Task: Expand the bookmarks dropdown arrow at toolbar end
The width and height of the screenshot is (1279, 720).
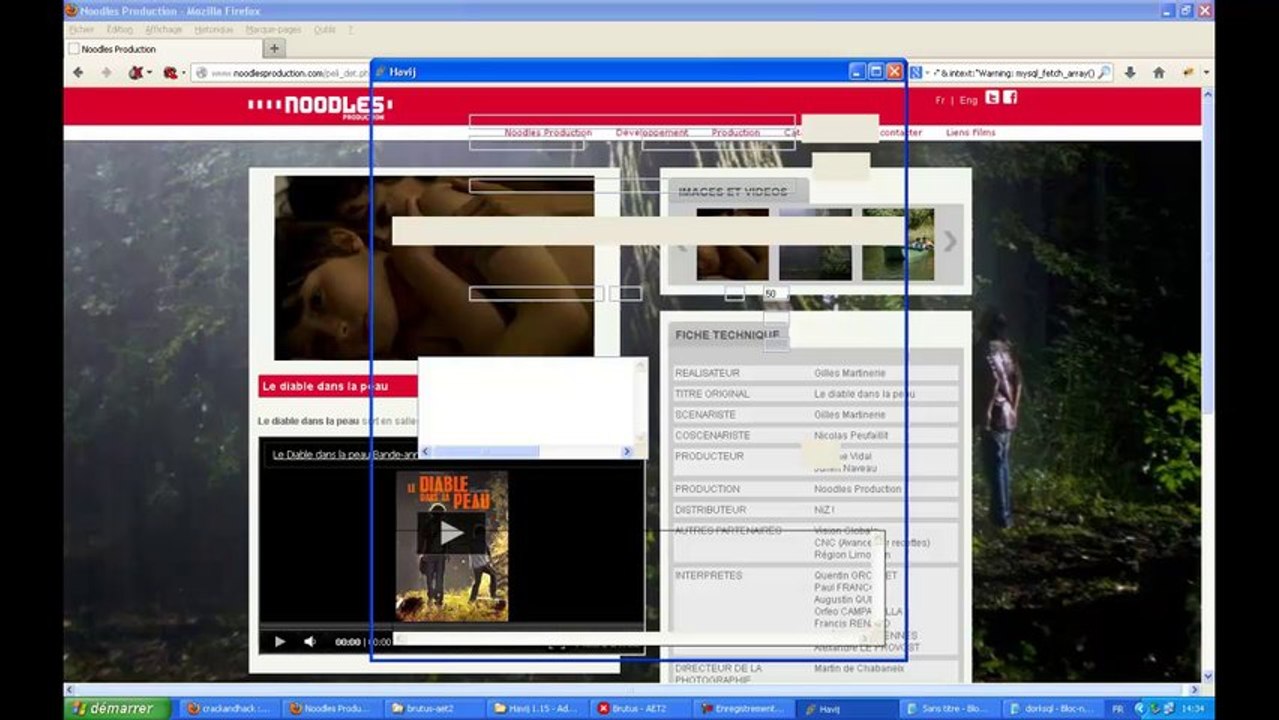Action: pyautogui.click(x=1206, y=73)
